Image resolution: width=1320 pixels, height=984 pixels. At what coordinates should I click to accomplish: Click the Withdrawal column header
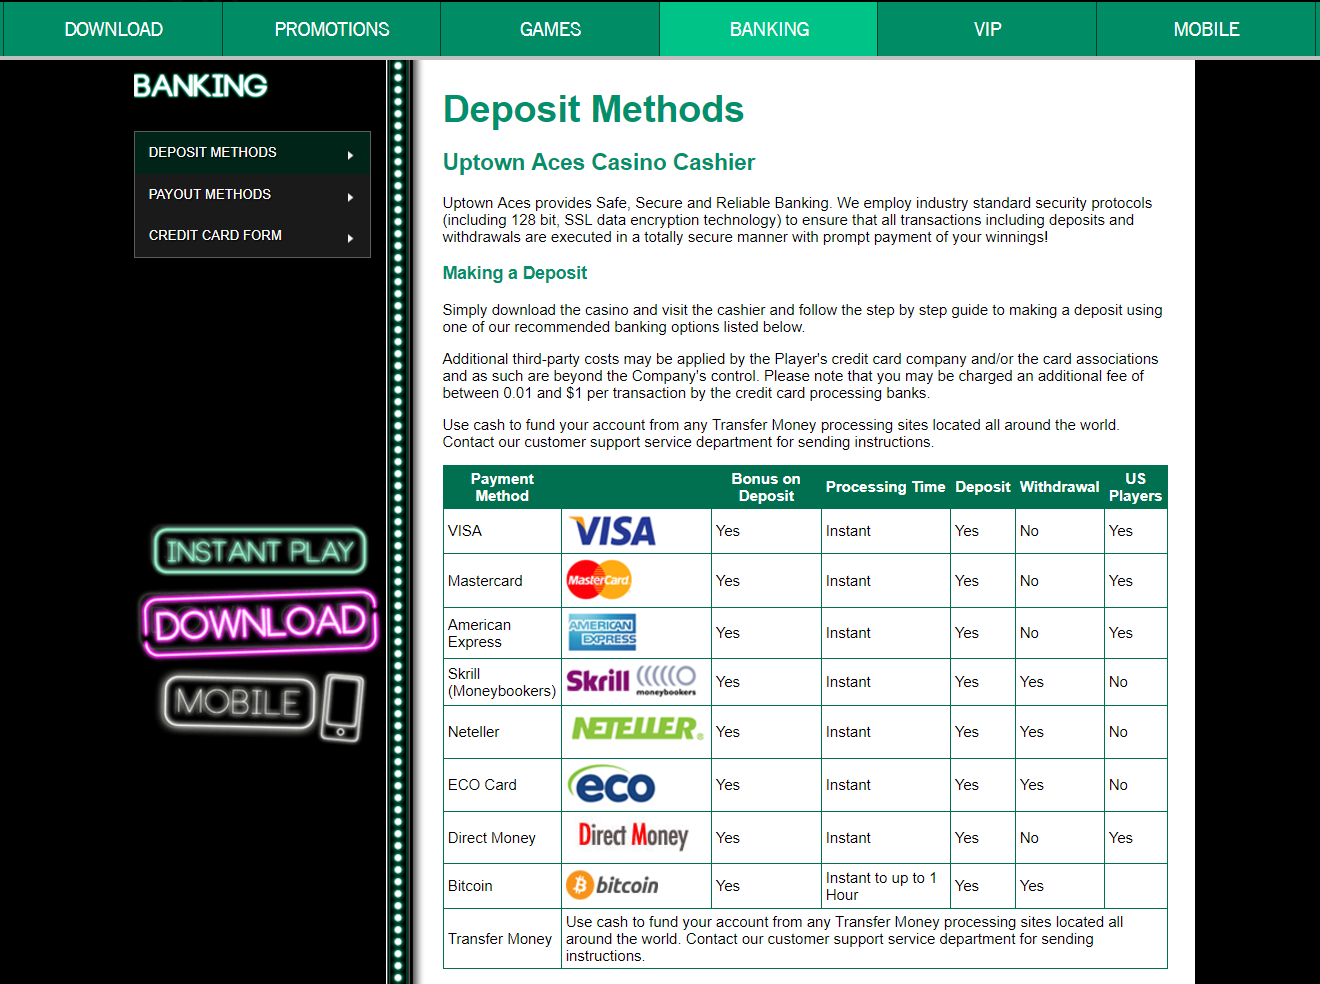click(1059, 487)
